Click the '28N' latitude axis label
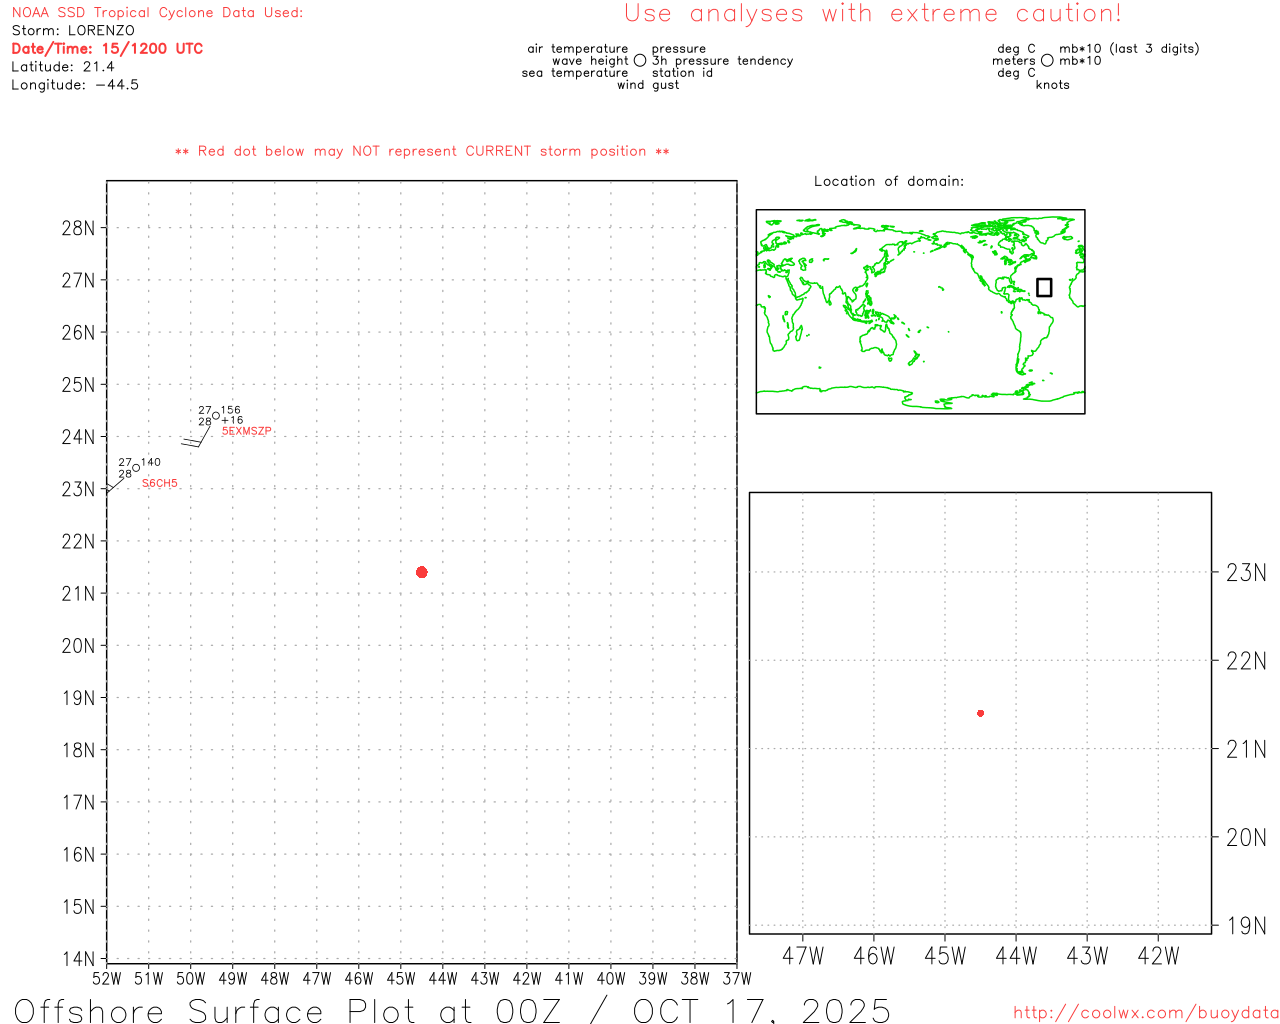1280x1024 pixels. (78, 228)
